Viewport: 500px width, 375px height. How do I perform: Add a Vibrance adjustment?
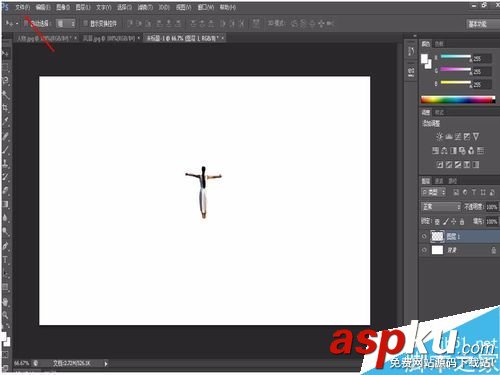476,136
